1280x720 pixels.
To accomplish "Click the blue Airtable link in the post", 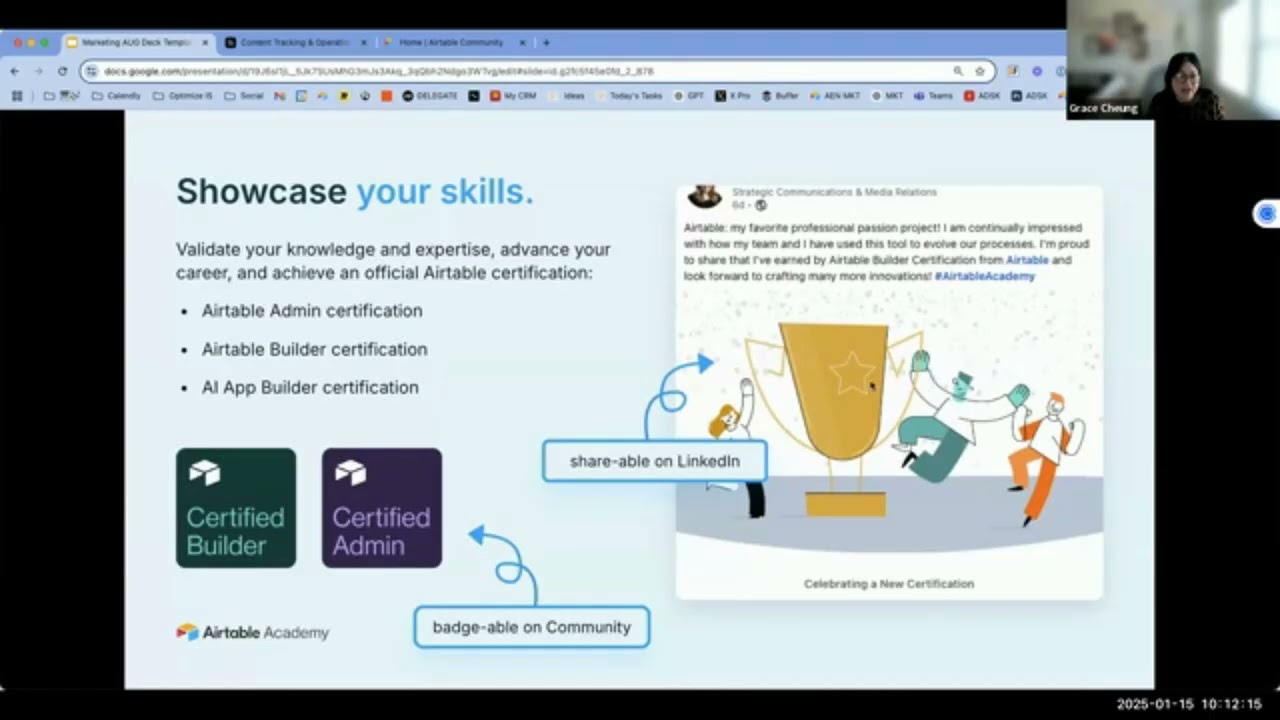I will click(1026, 260).
